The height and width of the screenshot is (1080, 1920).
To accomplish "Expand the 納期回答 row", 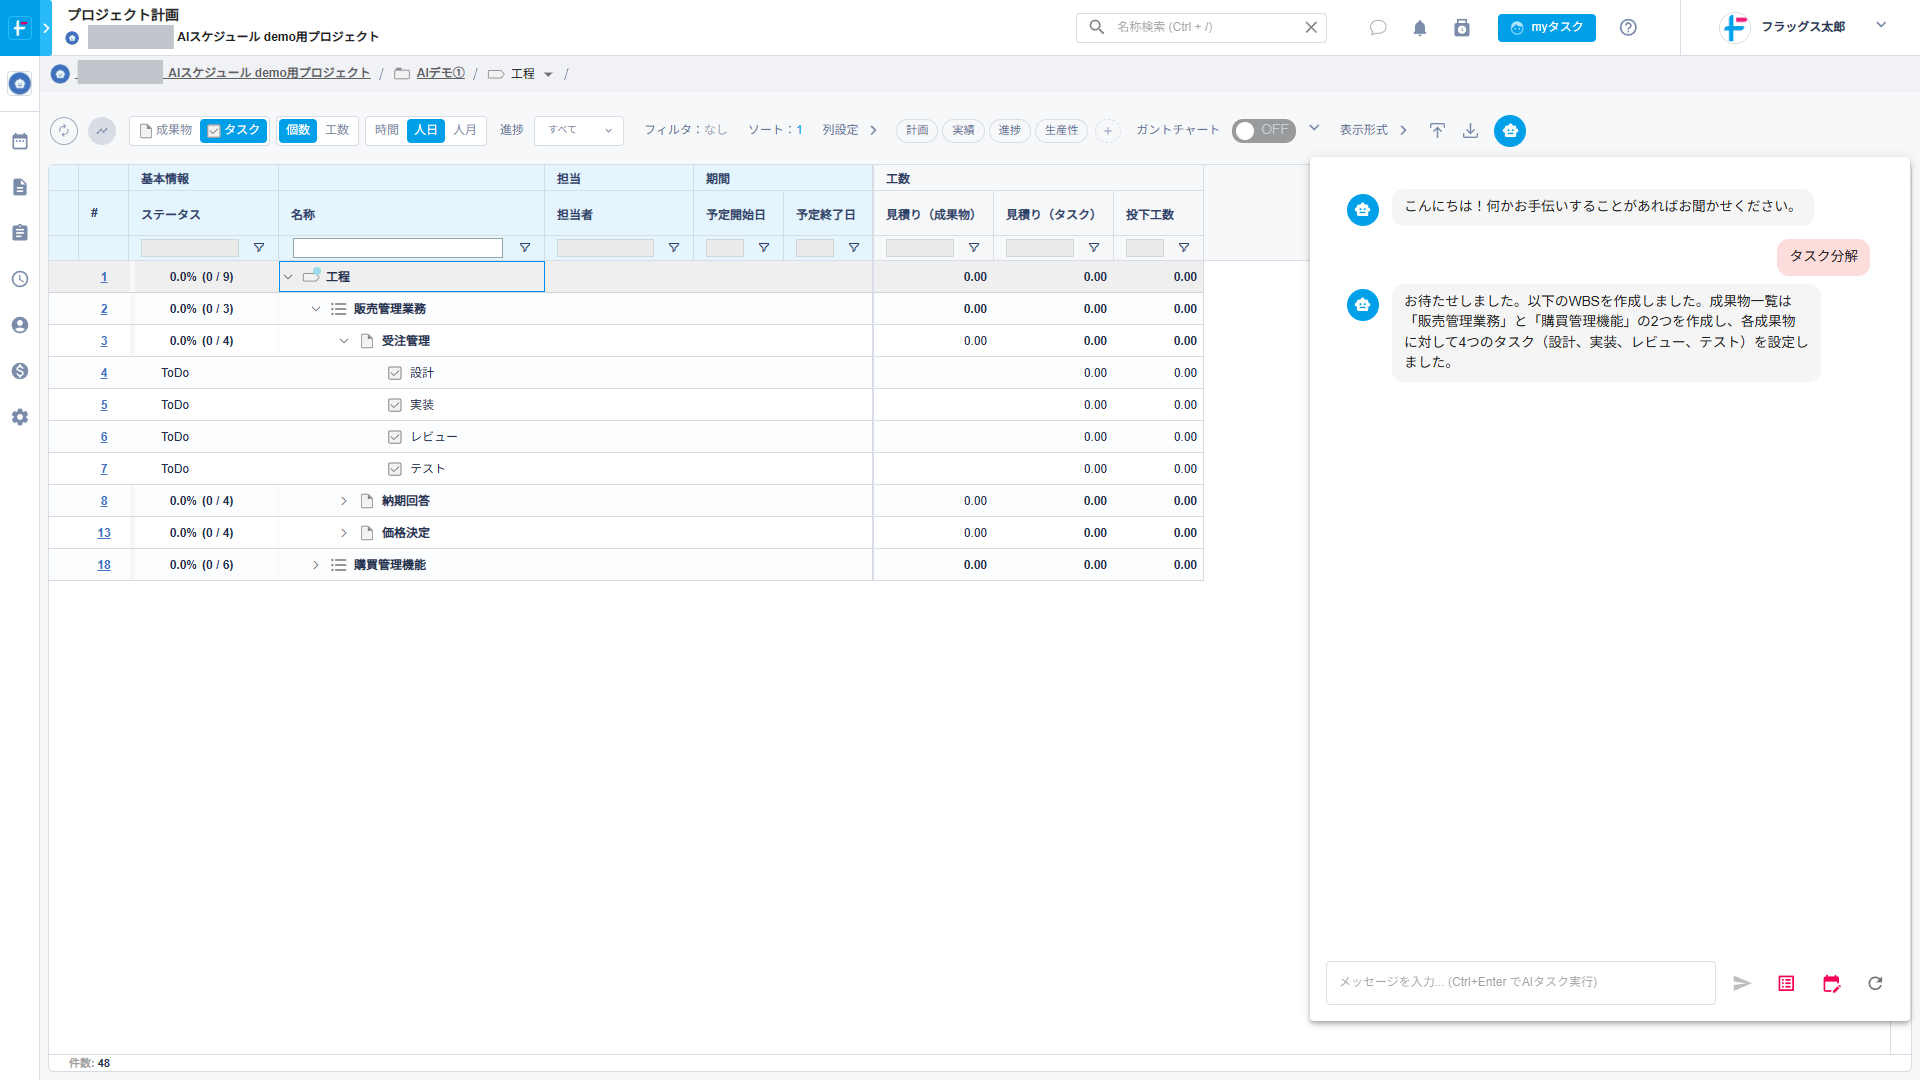I will click(344, 501).
